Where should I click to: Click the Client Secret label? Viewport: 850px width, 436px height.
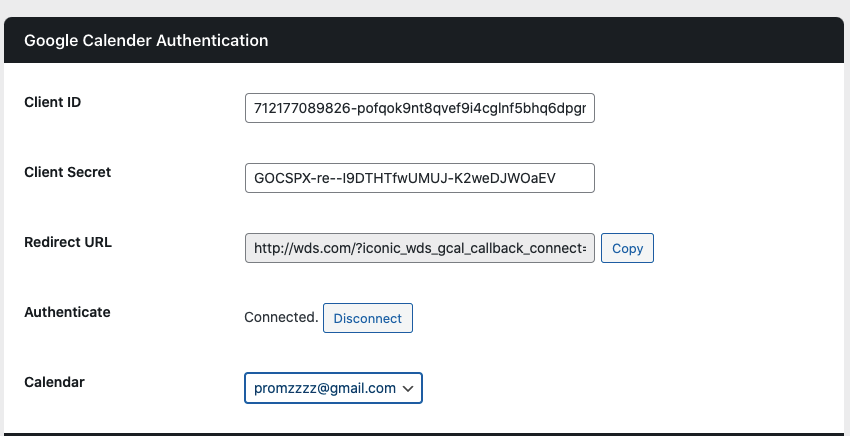(67, 172)
